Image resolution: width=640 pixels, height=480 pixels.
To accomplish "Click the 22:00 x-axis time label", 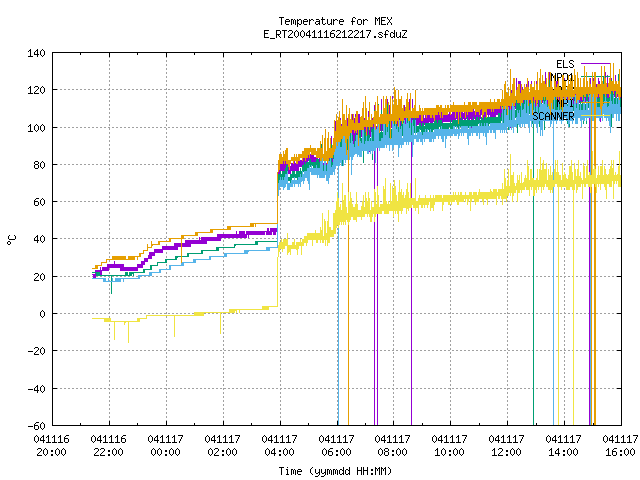I will [109, 452].
